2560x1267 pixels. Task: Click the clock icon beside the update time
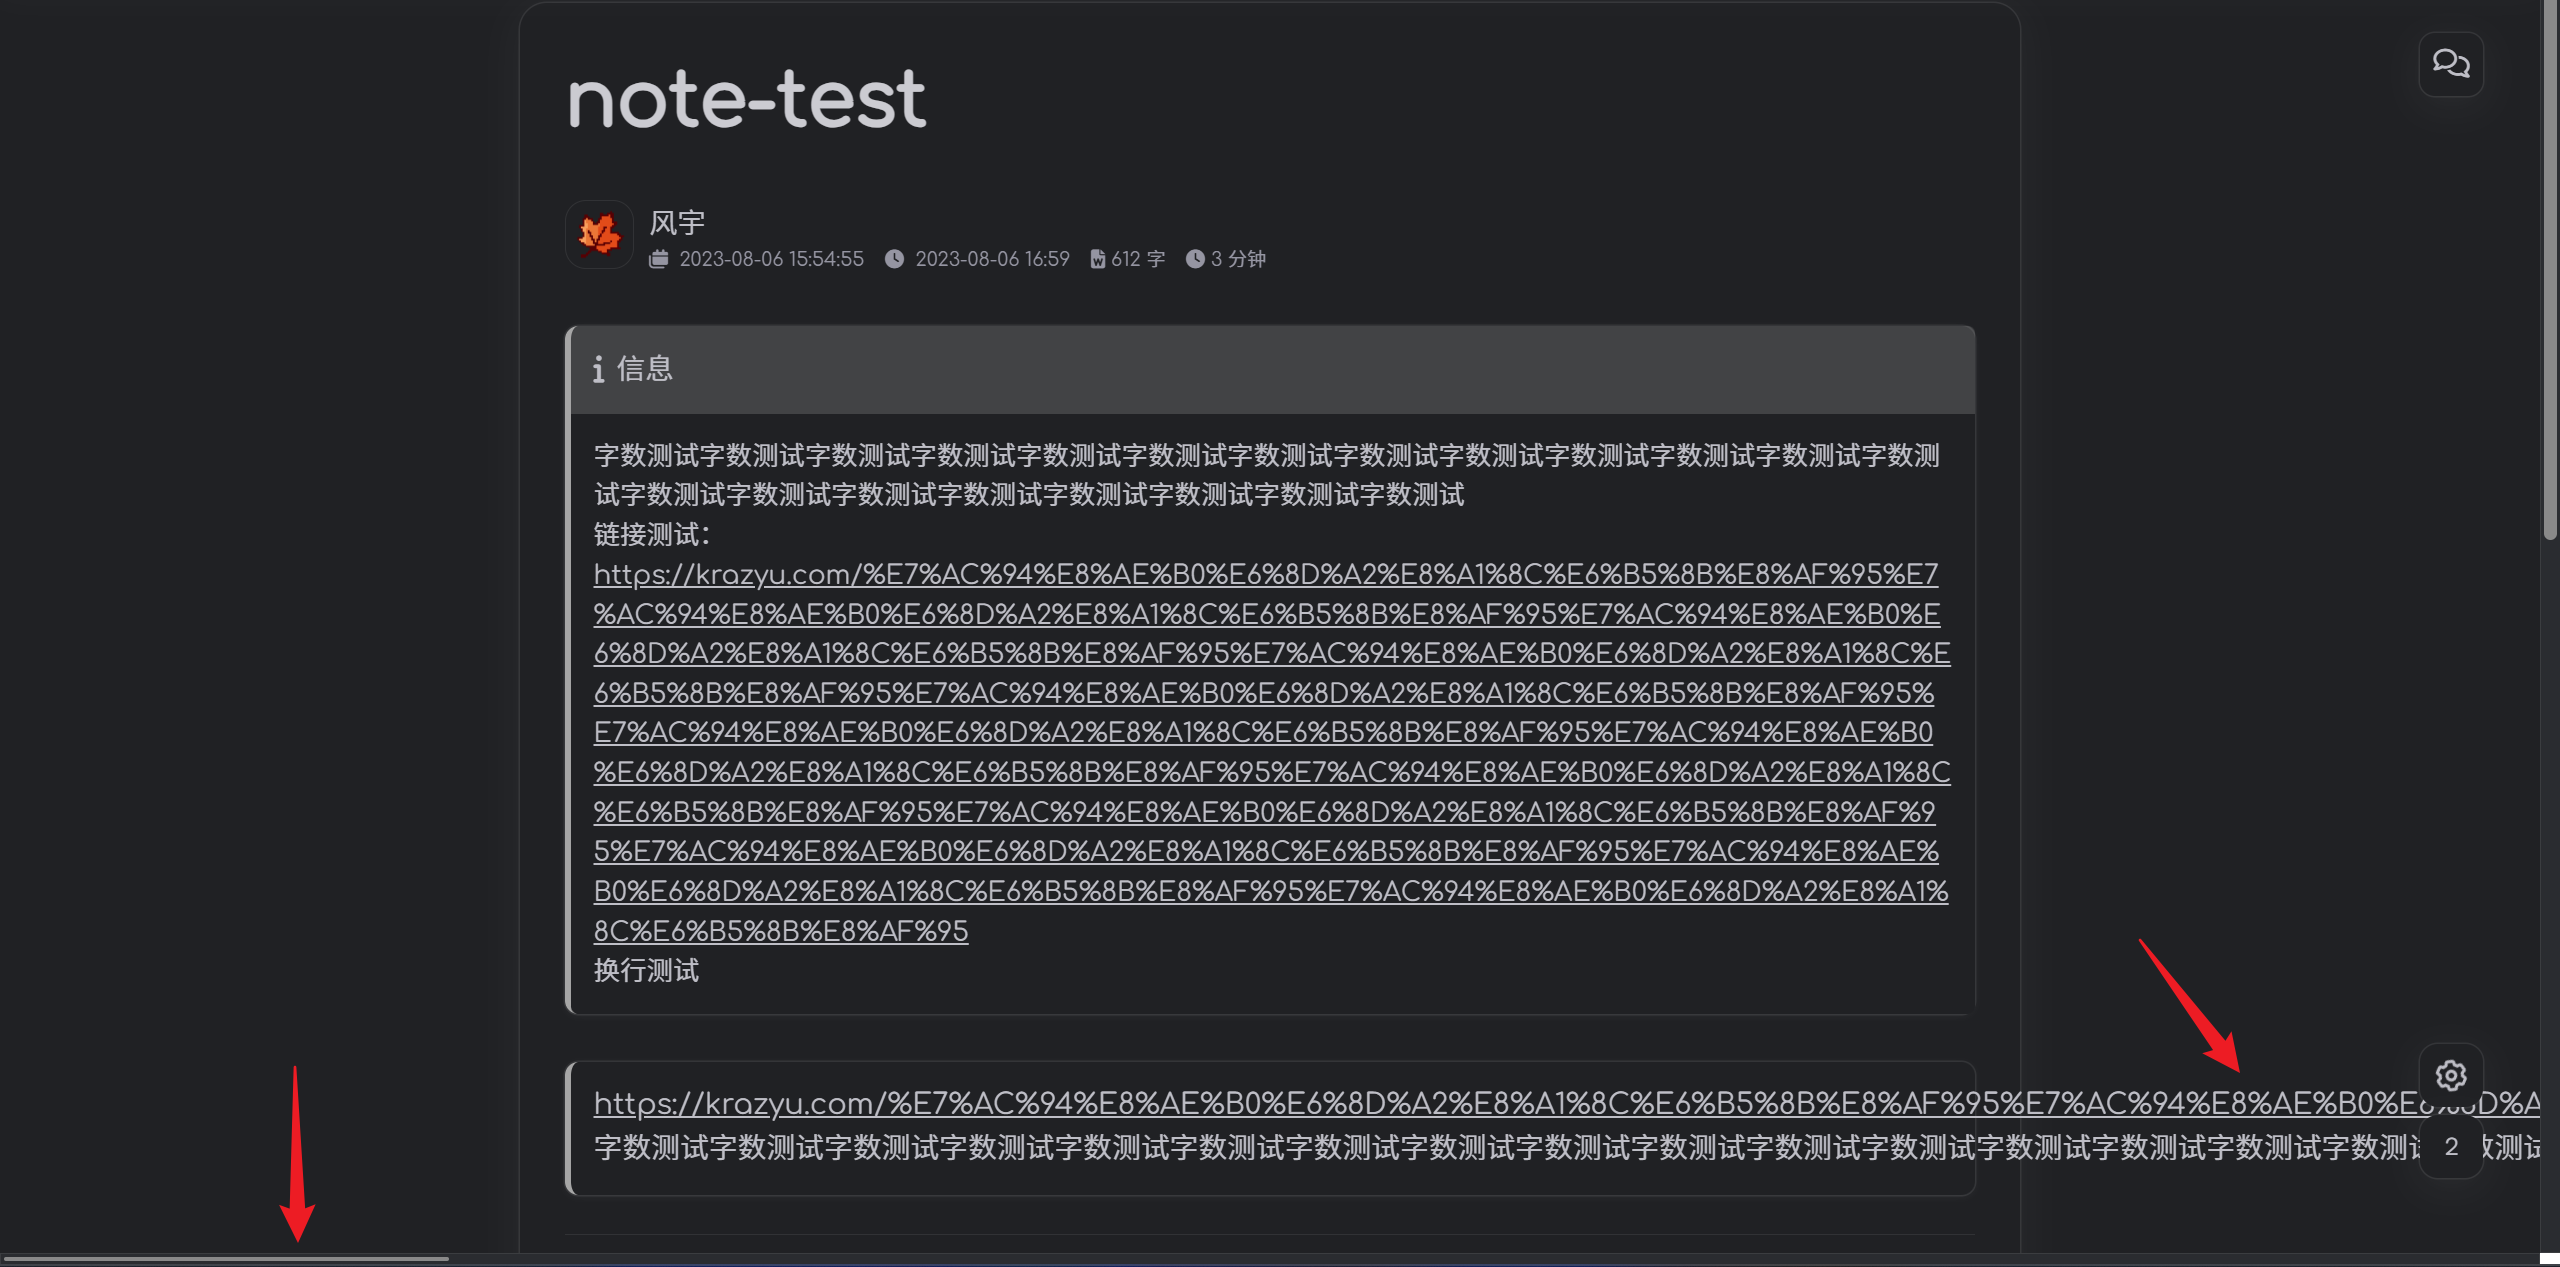[895, 258]
